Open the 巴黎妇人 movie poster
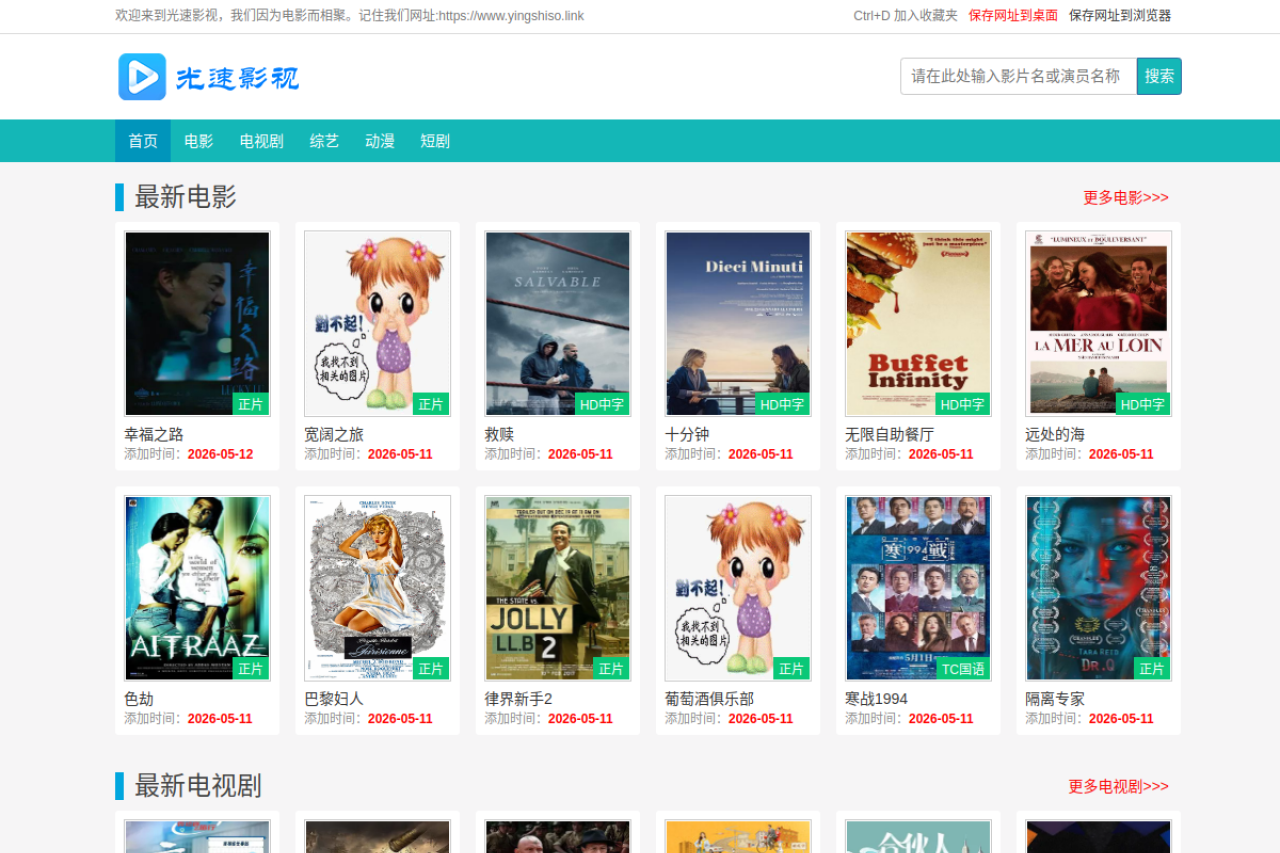1280x853 pixels. tap(378, 589)
